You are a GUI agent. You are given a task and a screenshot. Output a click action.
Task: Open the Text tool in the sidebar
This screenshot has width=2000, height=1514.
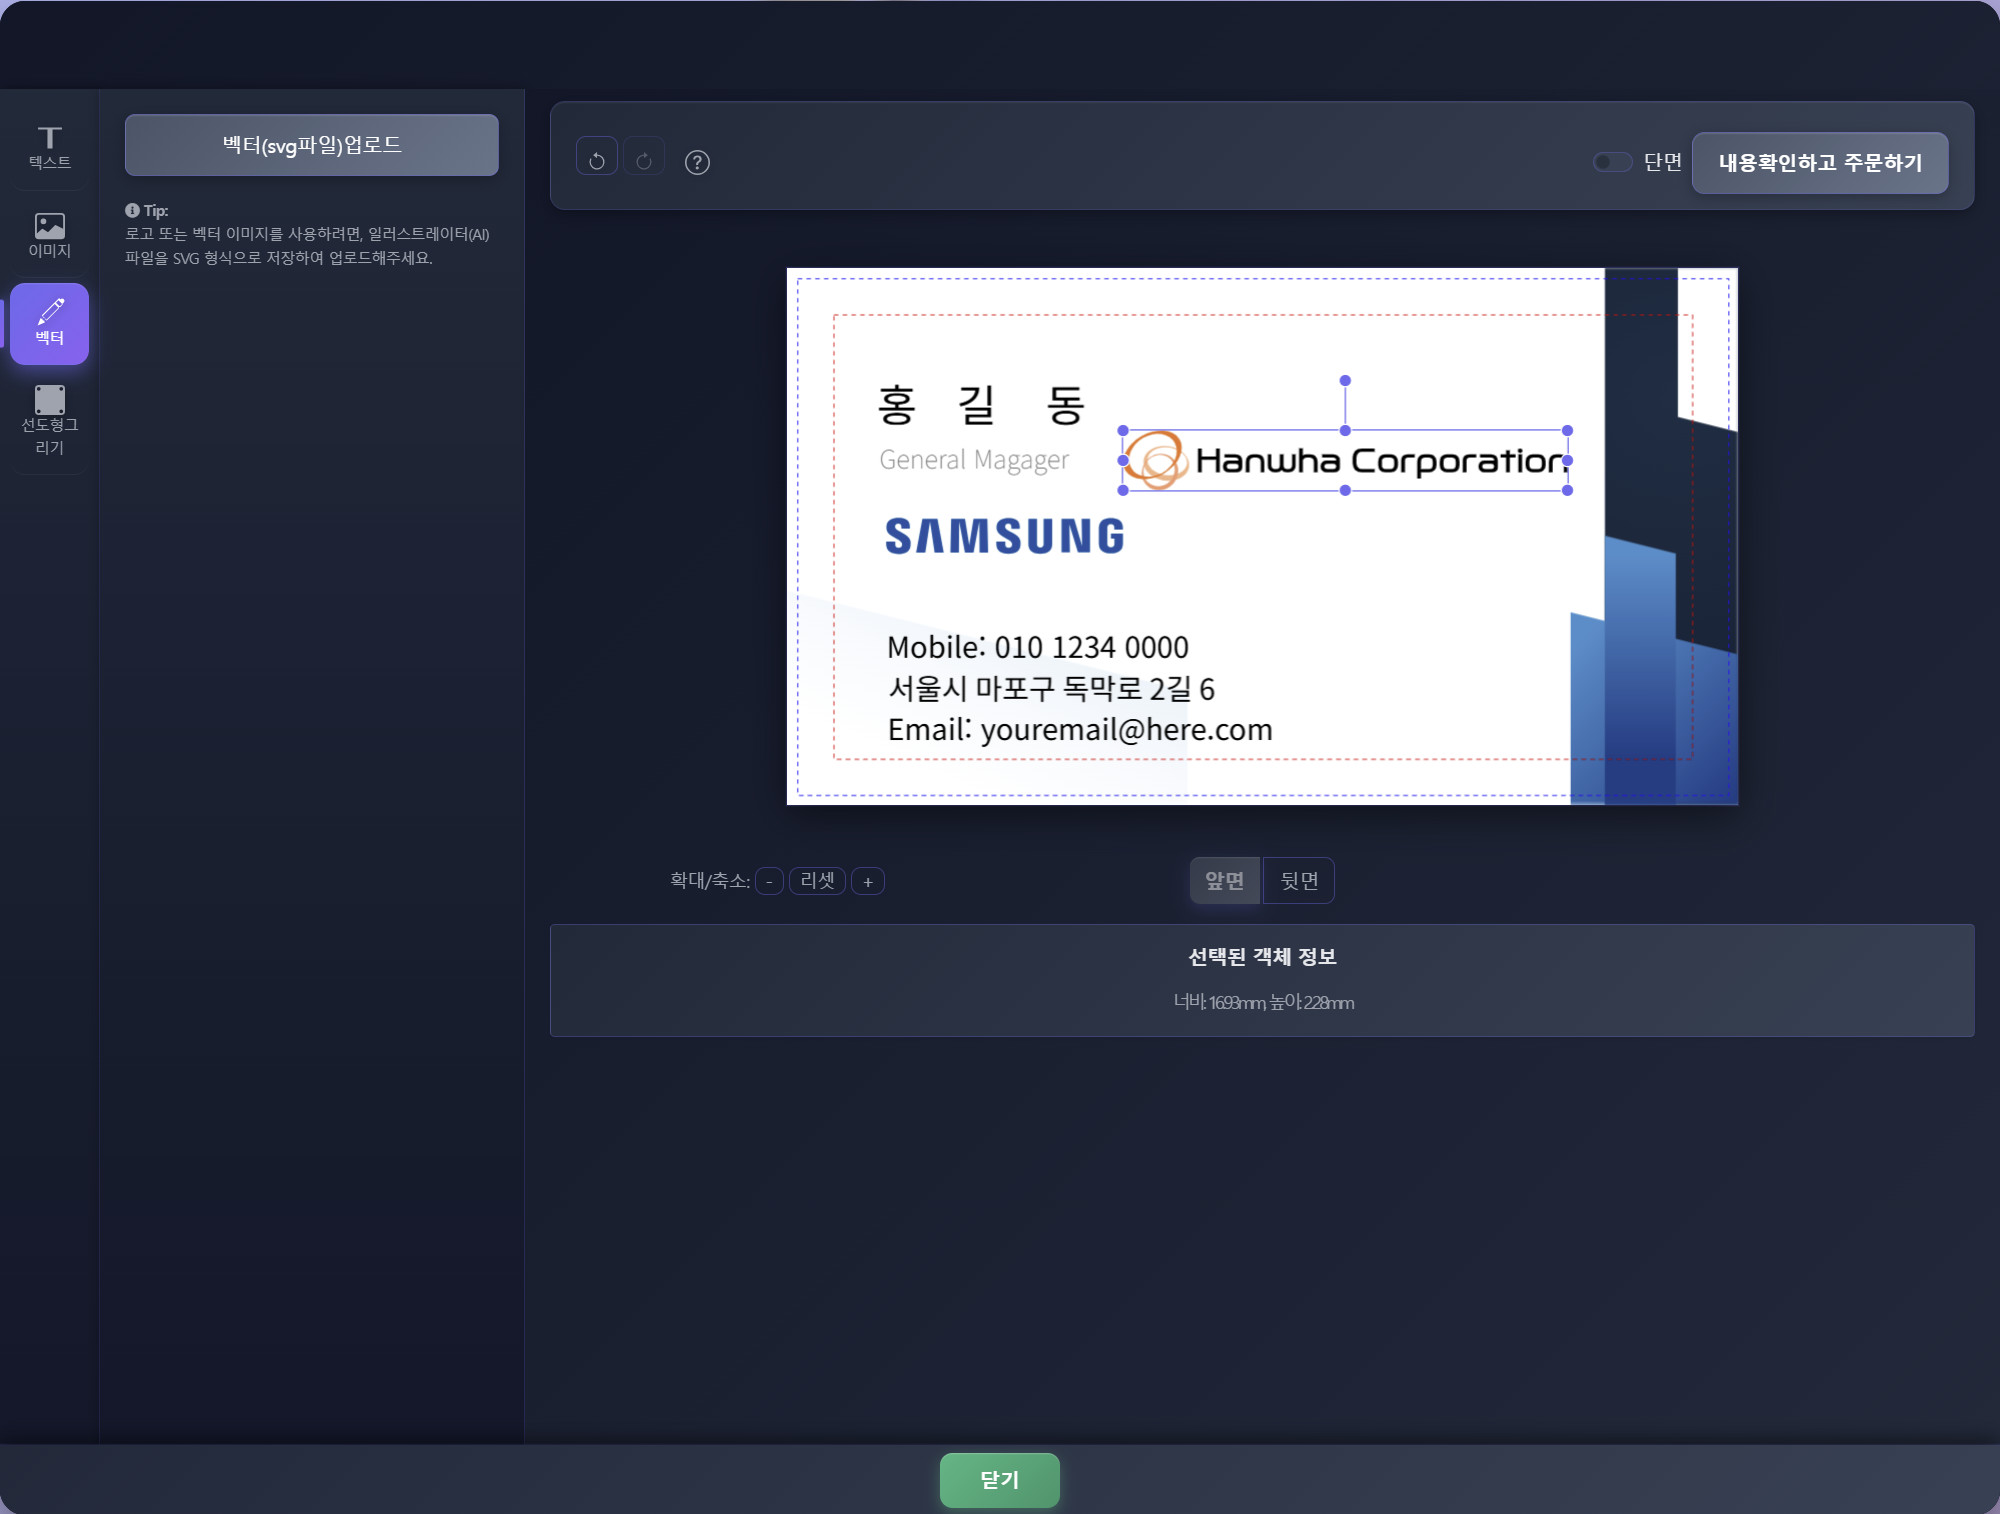pos(49,147)
